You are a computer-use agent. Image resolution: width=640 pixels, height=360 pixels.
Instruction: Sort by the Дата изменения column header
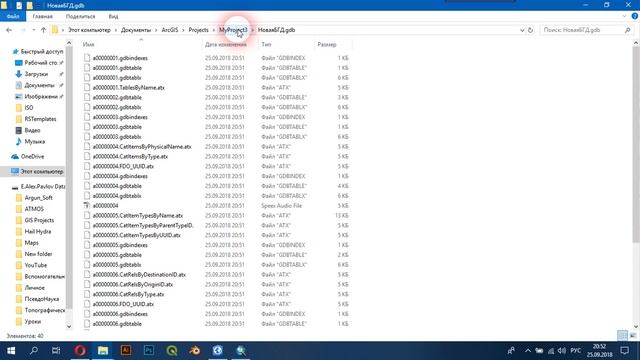225,44
